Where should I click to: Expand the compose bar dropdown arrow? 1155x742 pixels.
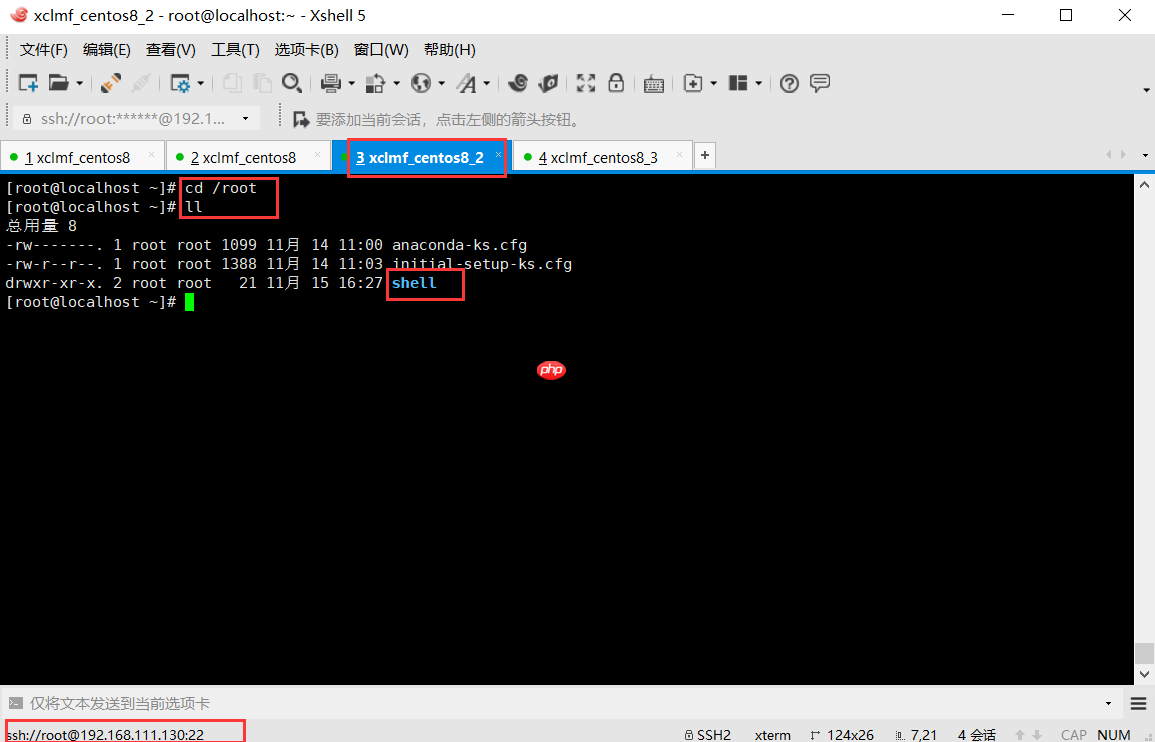click(x=1109, y=704)
